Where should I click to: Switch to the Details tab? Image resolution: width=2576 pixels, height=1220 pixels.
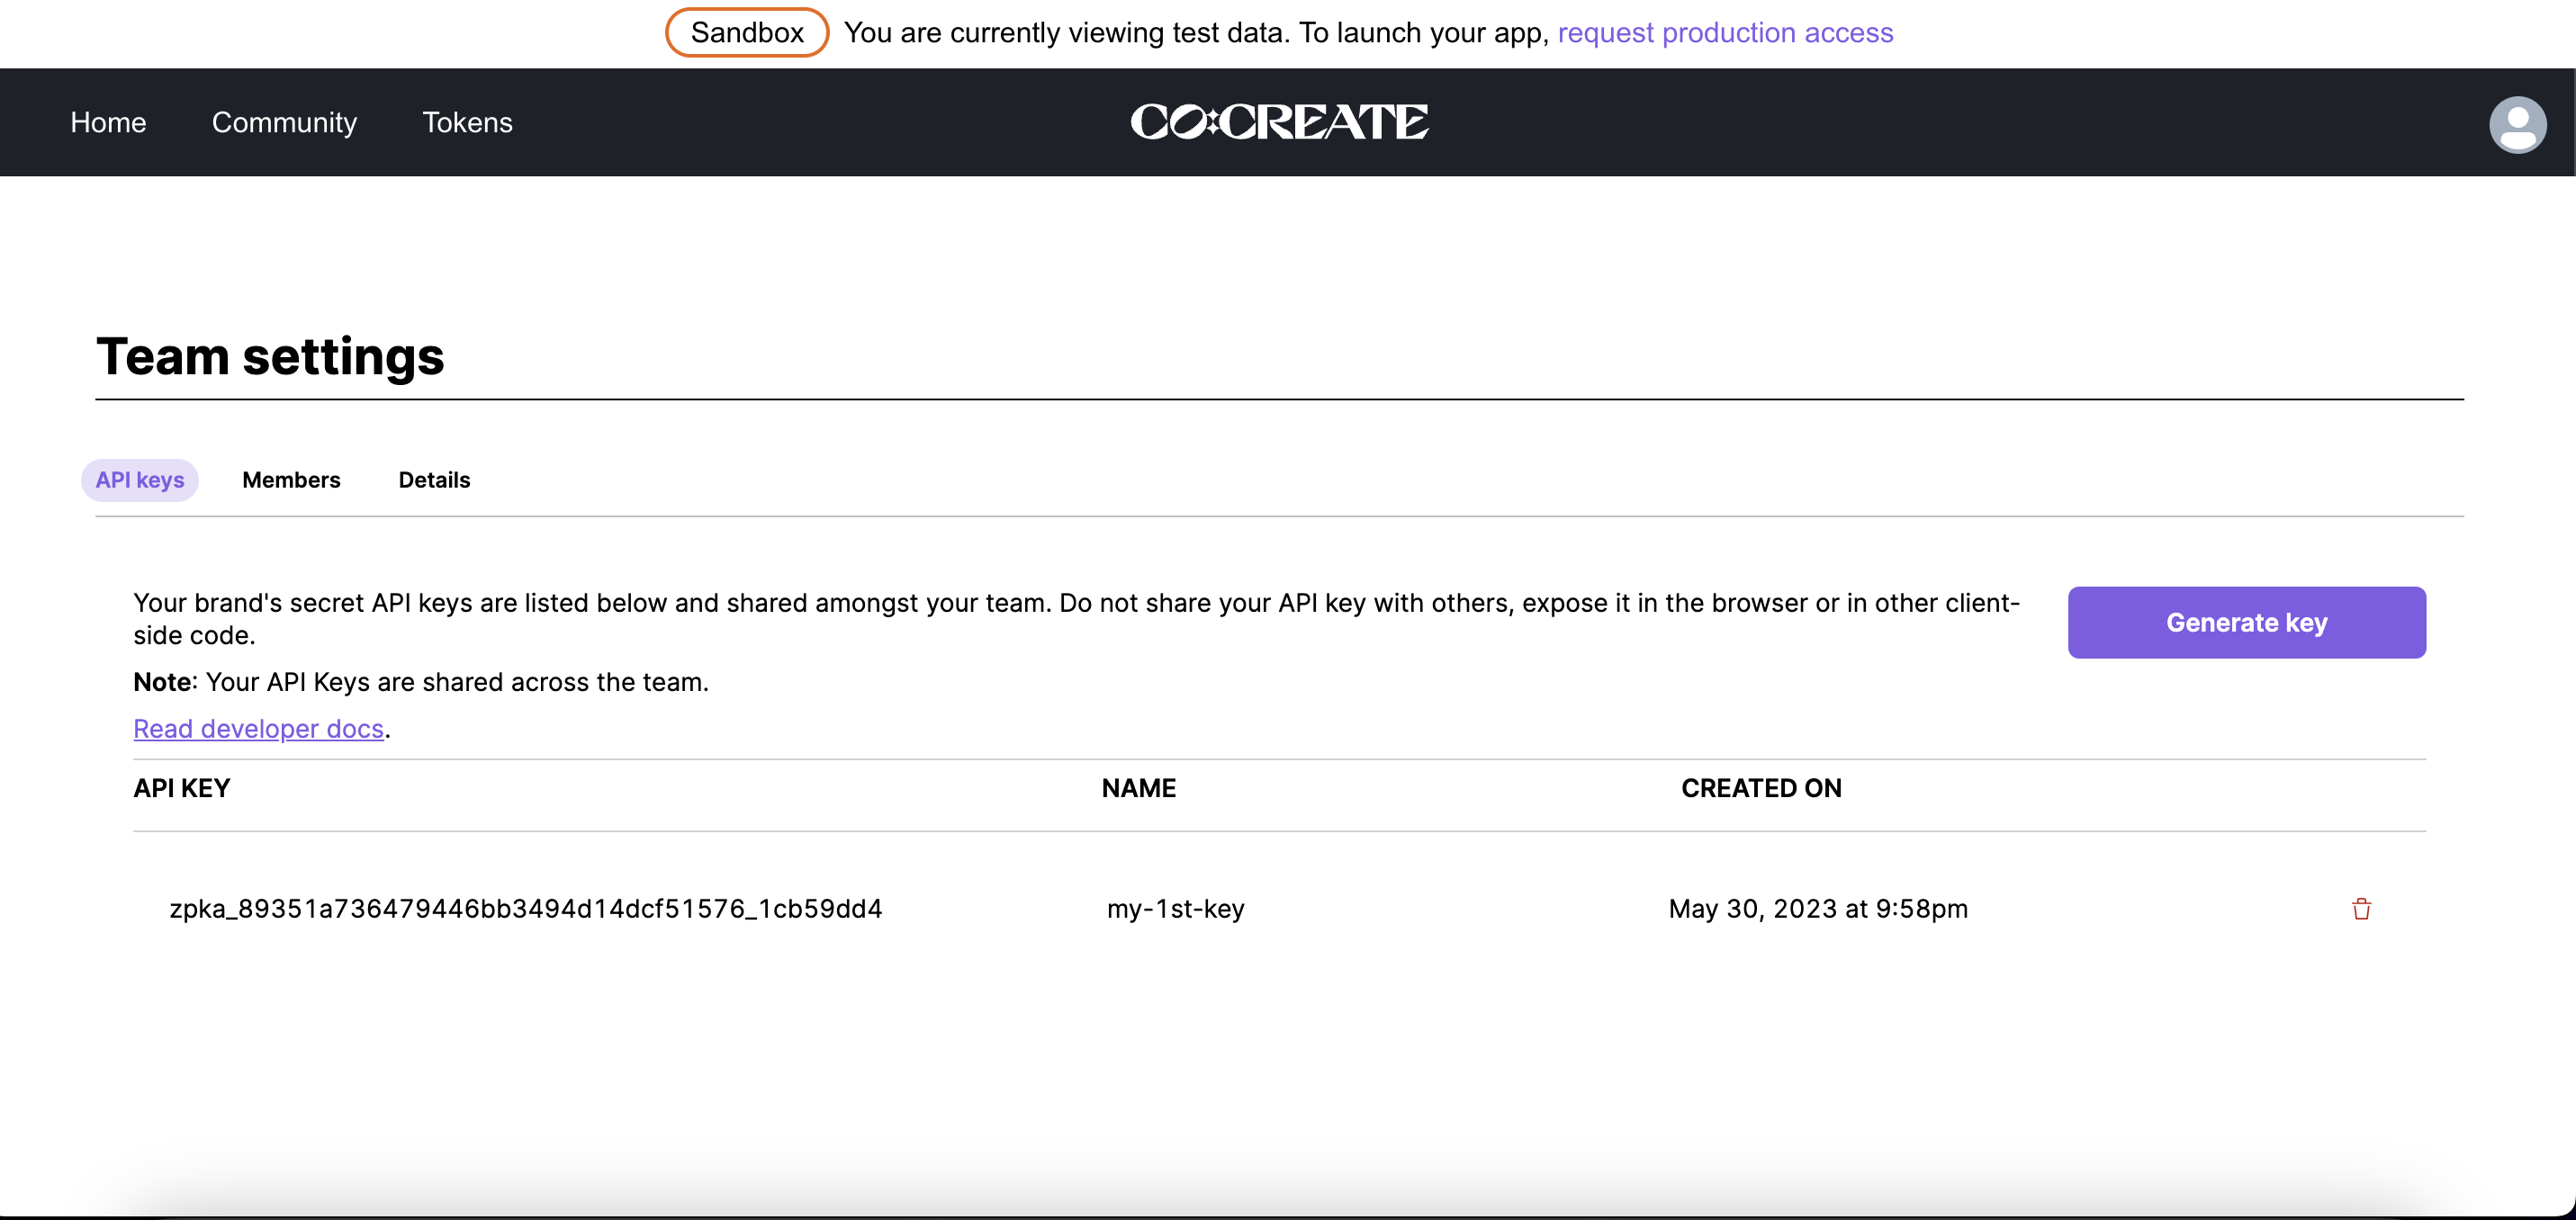(434, 480)
